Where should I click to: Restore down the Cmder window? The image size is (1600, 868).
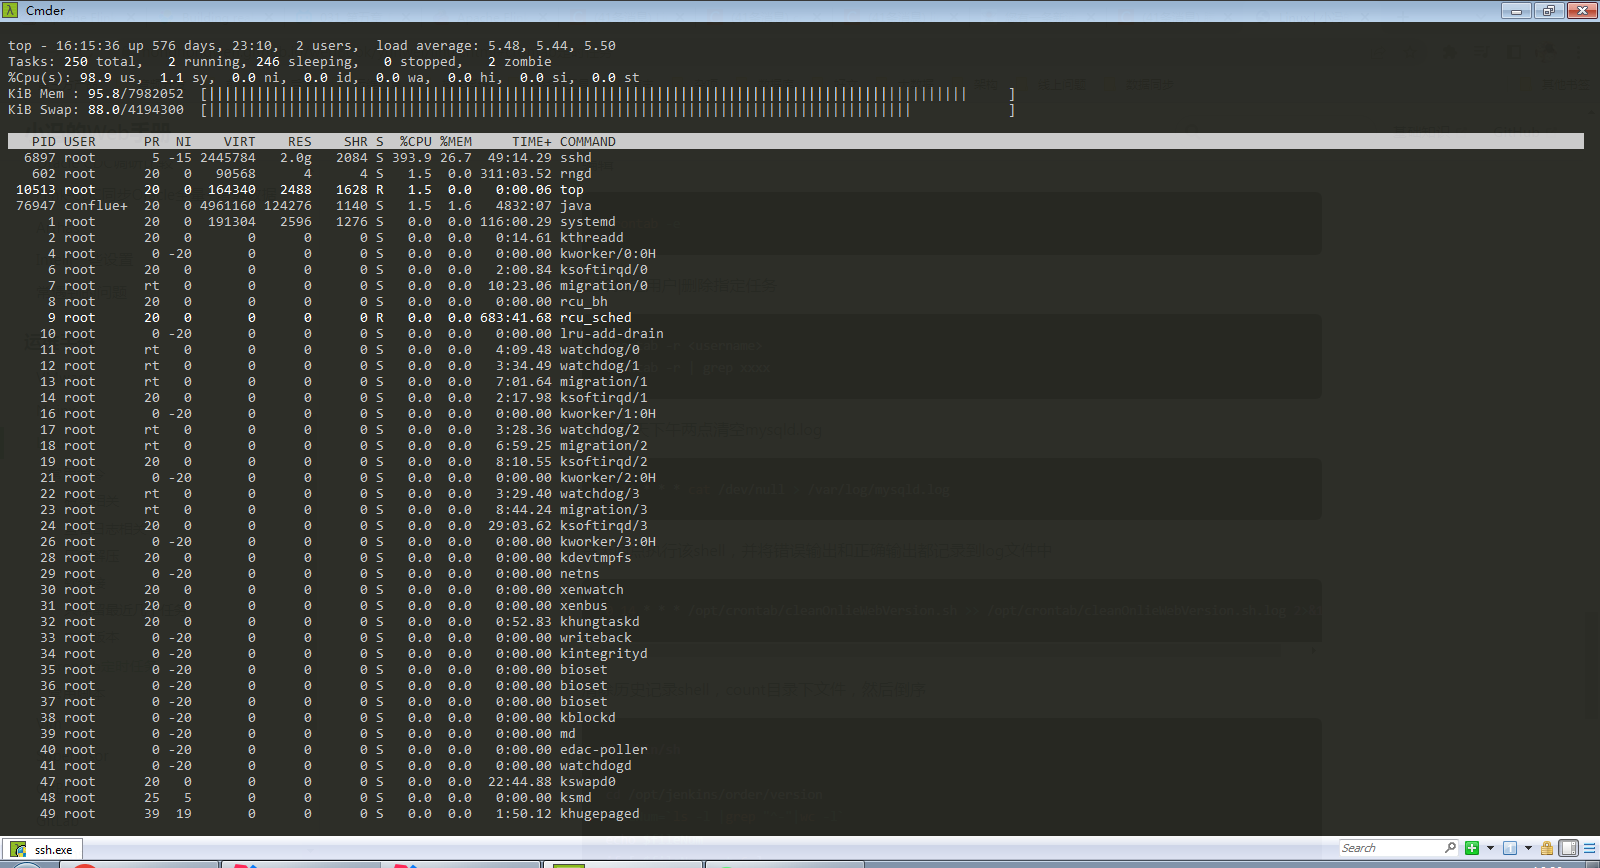[1549, 10]
